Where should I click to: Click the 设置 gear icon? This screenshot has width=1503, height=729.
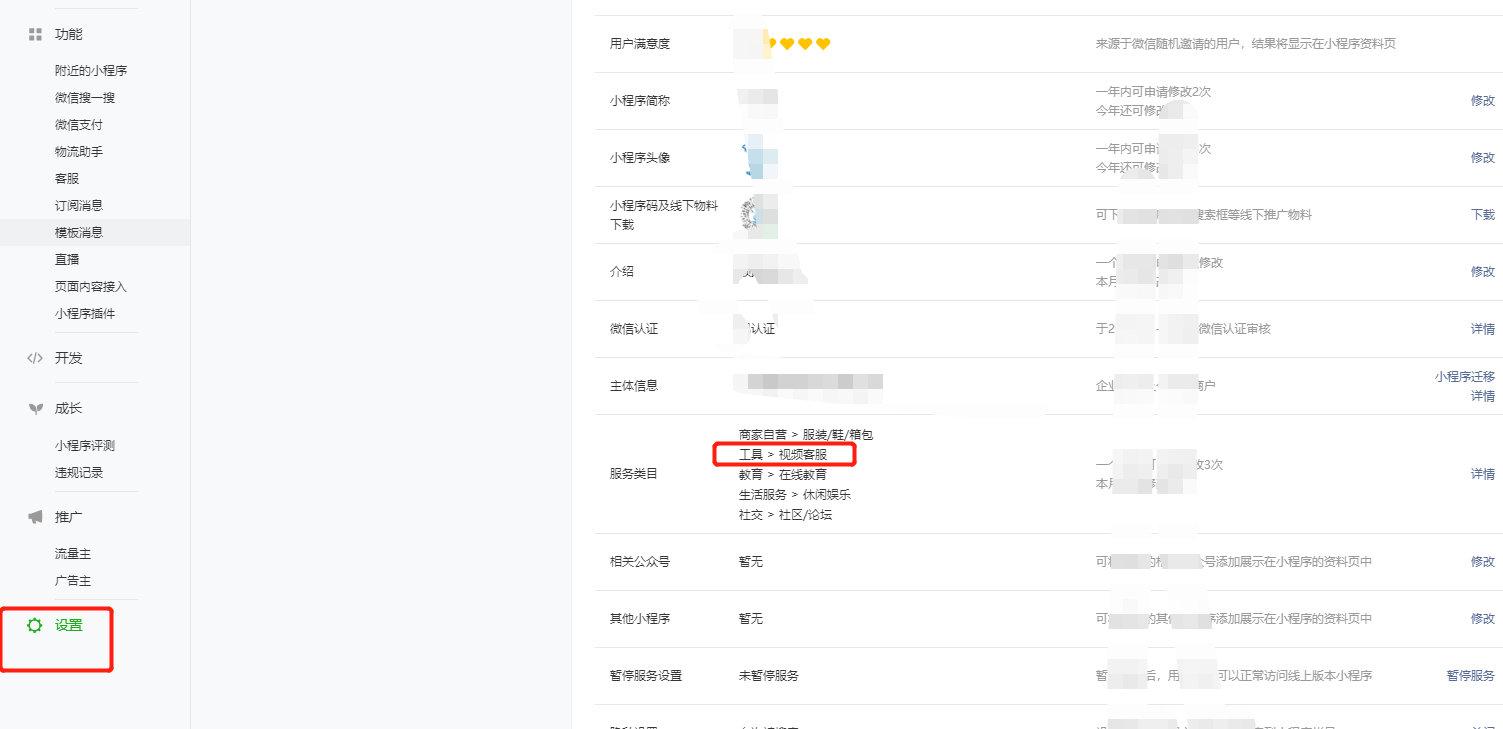pyautogui.click(x=35, y=625)
